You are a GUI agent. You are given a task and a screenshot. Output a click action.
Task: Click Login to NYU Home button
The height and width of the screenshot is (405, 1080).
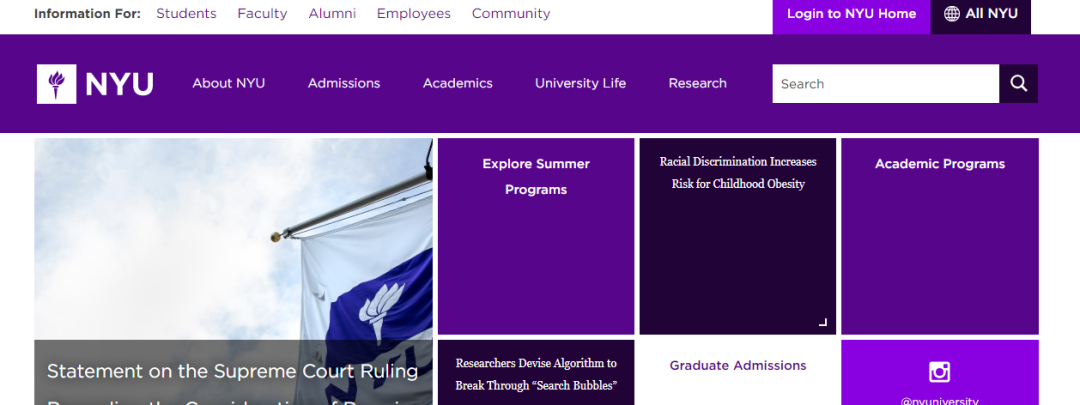click(x=851, y=14)
